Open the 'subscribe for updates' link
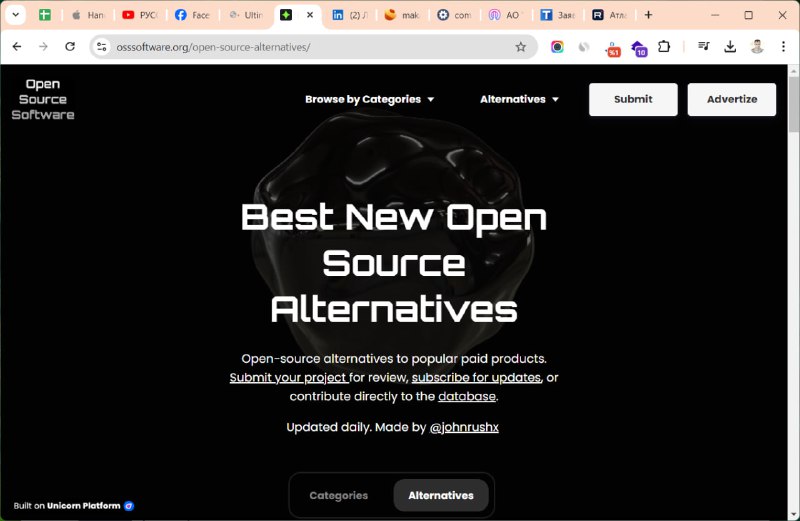This screenshot has height=521, width=800. (476, 378)
